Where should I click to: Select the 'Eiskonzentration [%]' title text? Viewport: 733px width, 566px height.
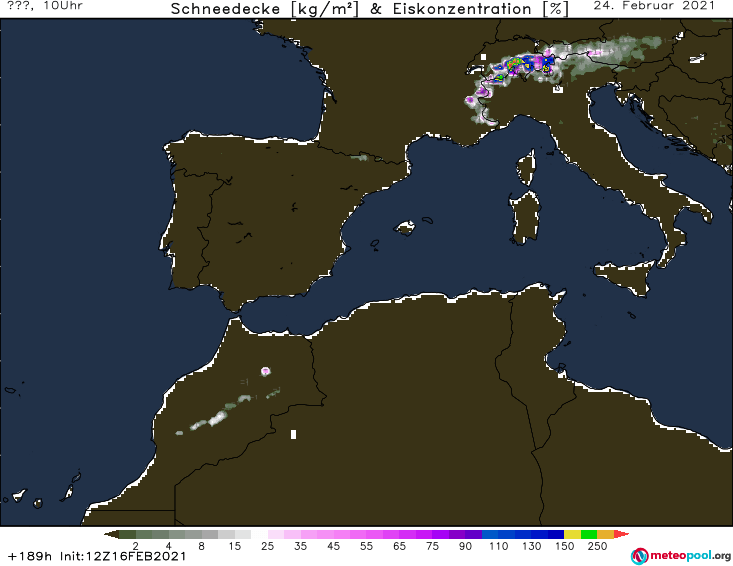coord(481,9)
